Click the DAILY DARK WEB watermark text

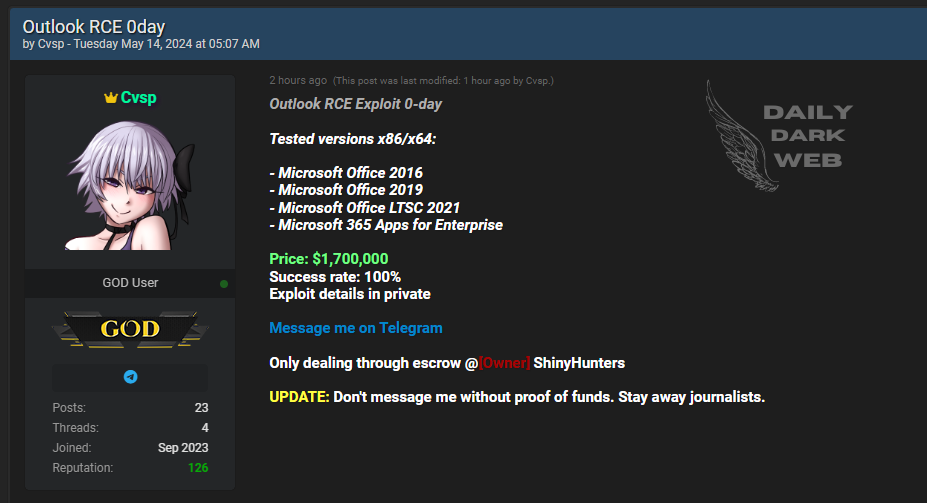pyautogui.click(x=808, y=136)
